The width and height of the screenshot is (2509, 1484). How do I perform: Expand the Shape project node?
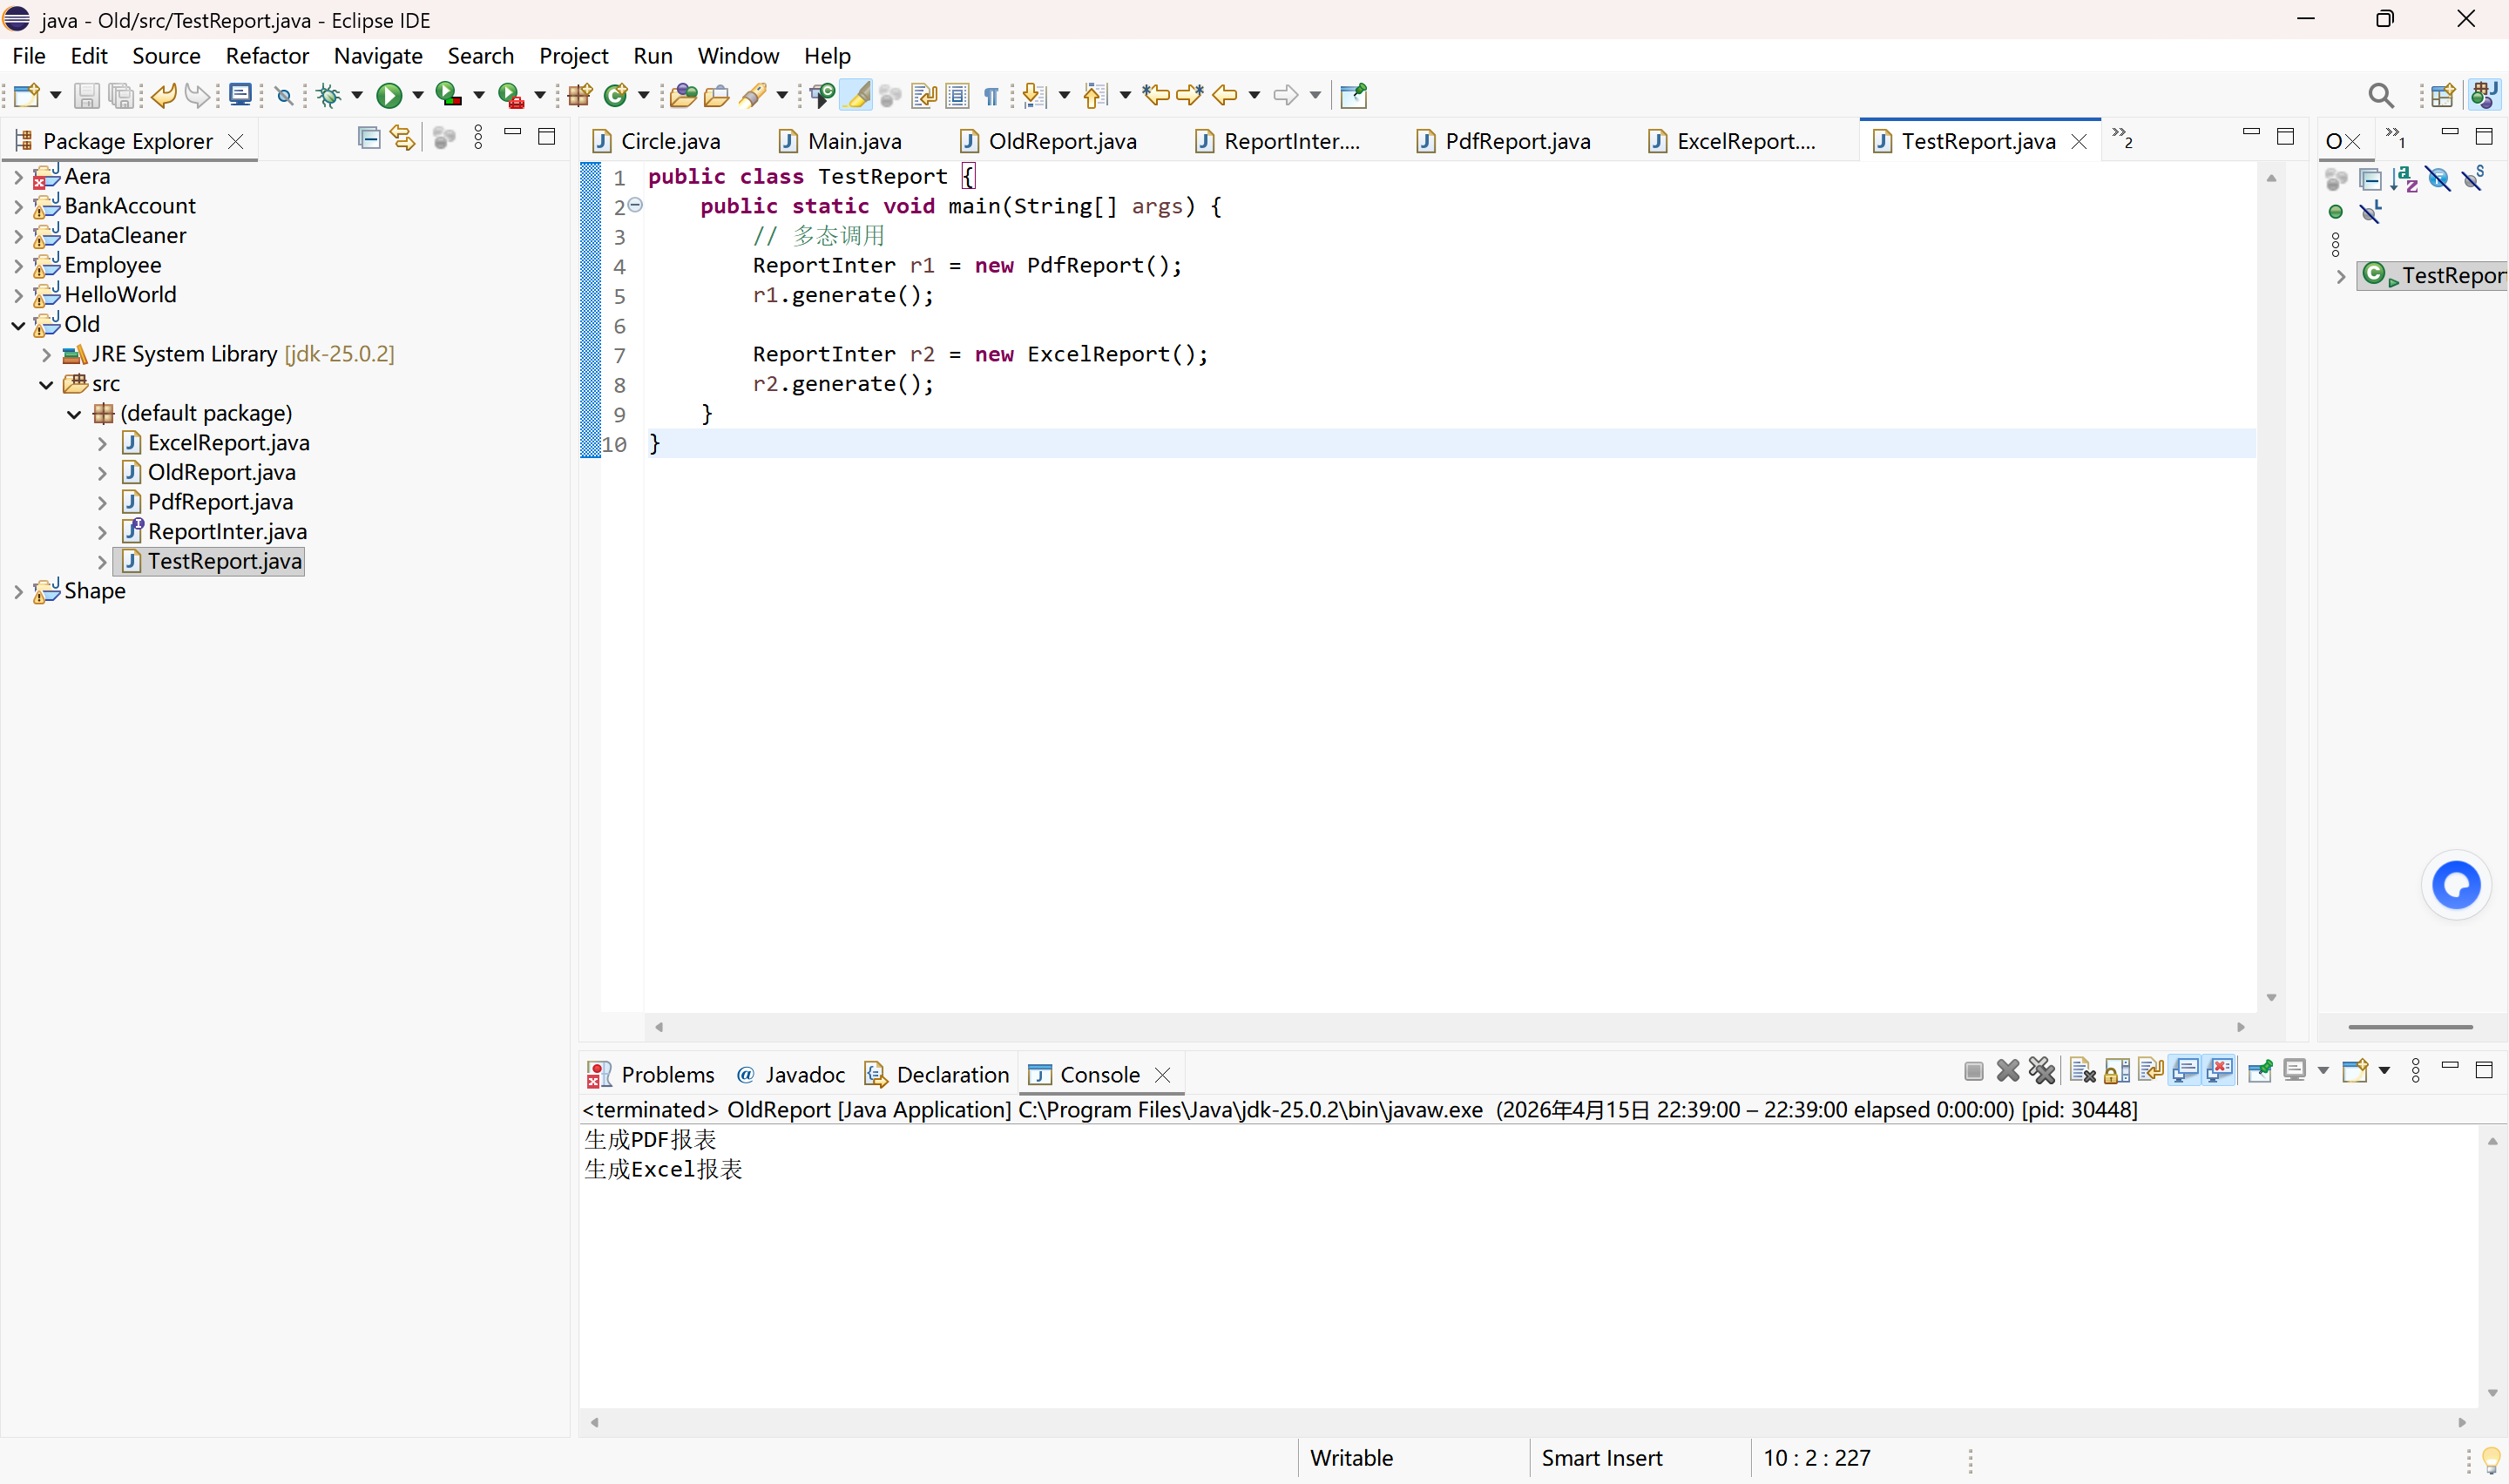[18, 592]
